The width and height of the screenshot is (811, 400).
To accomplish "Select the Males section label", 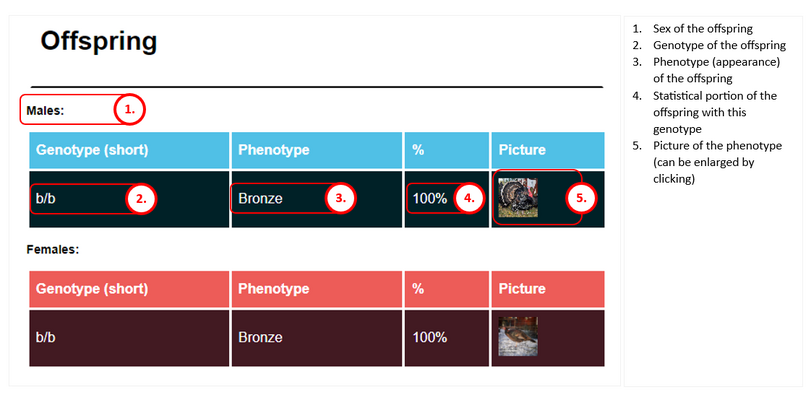I will 45,110.
